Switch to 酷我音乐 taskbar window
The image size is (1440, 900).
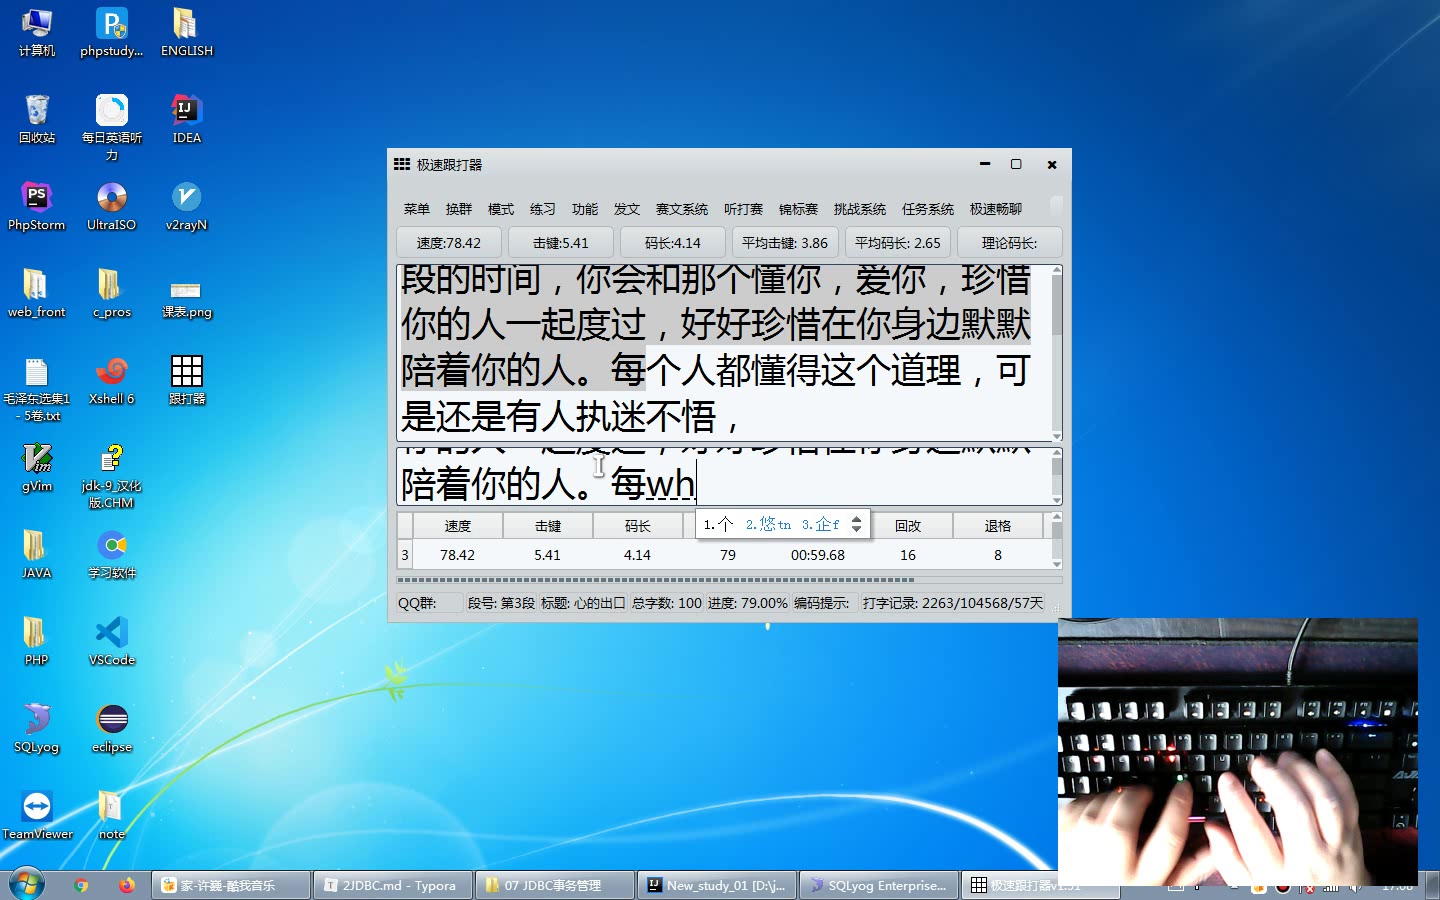(231, 885)
